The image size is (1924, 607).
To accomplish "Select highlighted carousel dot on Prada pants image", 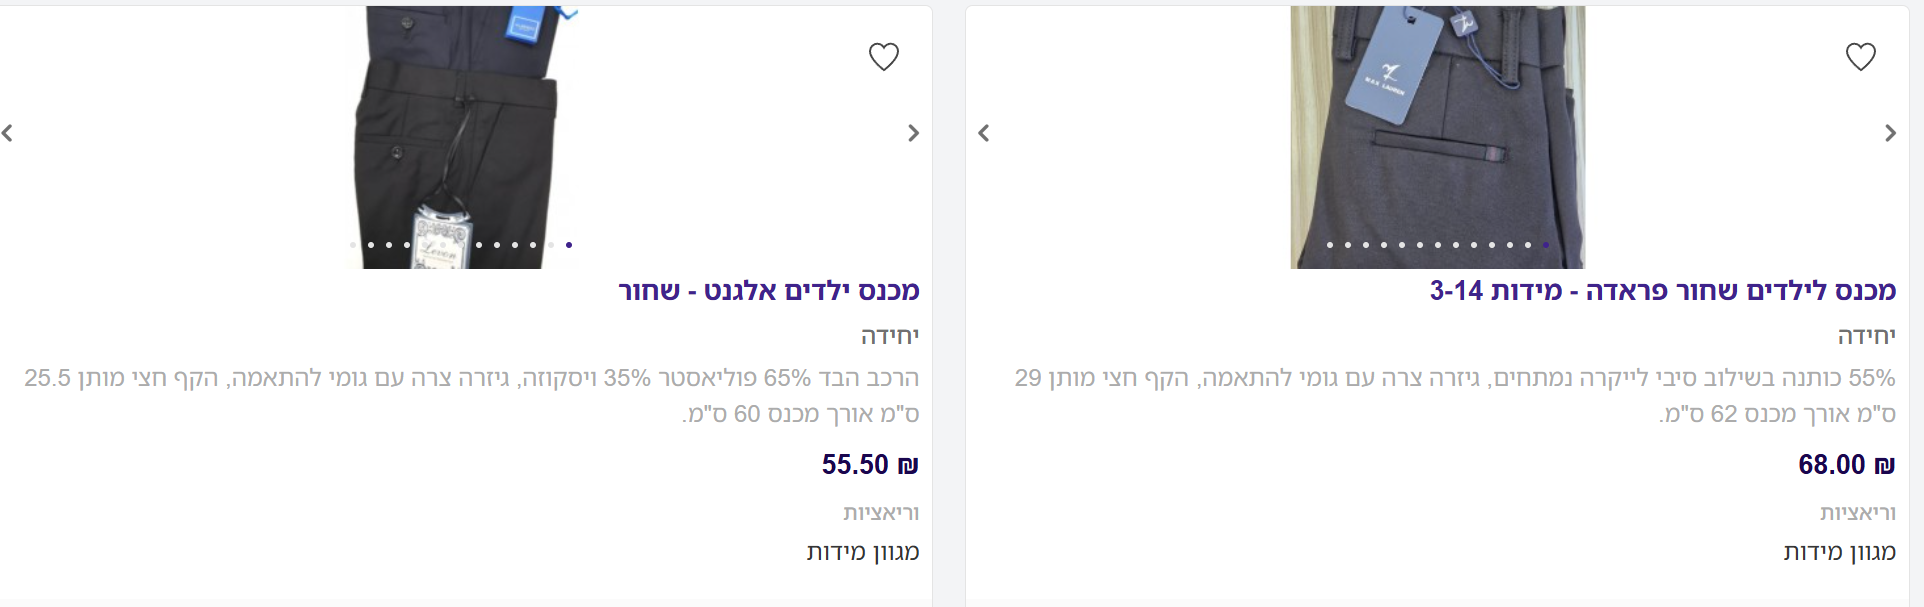I will point(1546,245).
